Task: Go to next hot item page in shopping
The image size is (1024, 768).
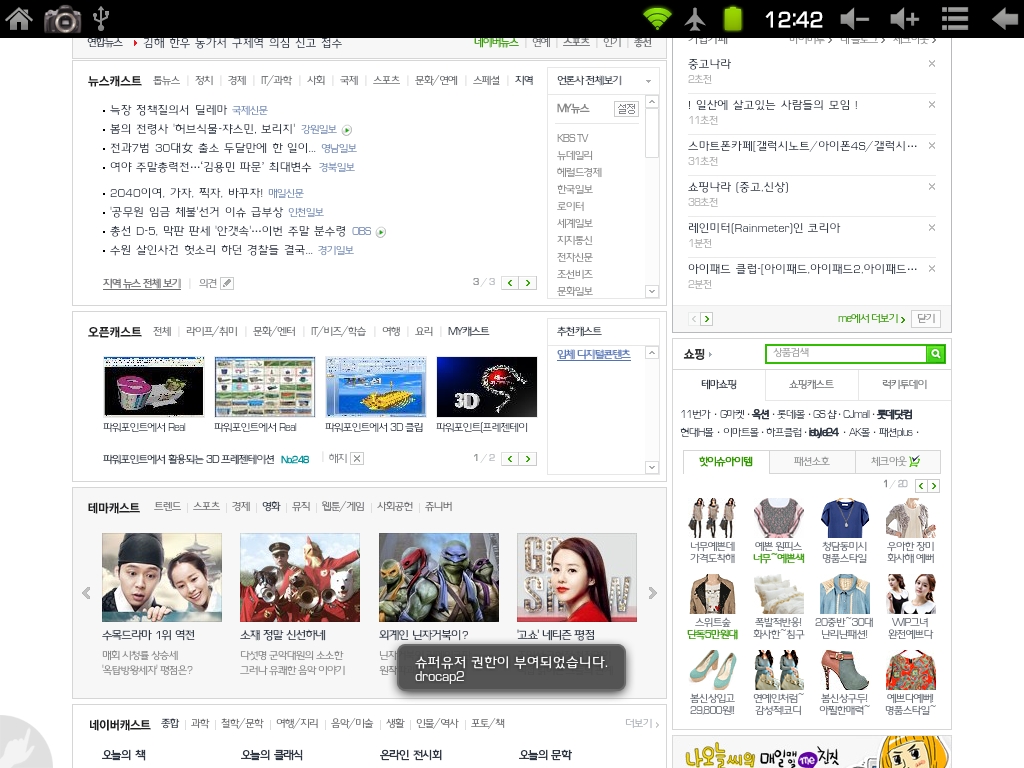Action: pos(934,485)
